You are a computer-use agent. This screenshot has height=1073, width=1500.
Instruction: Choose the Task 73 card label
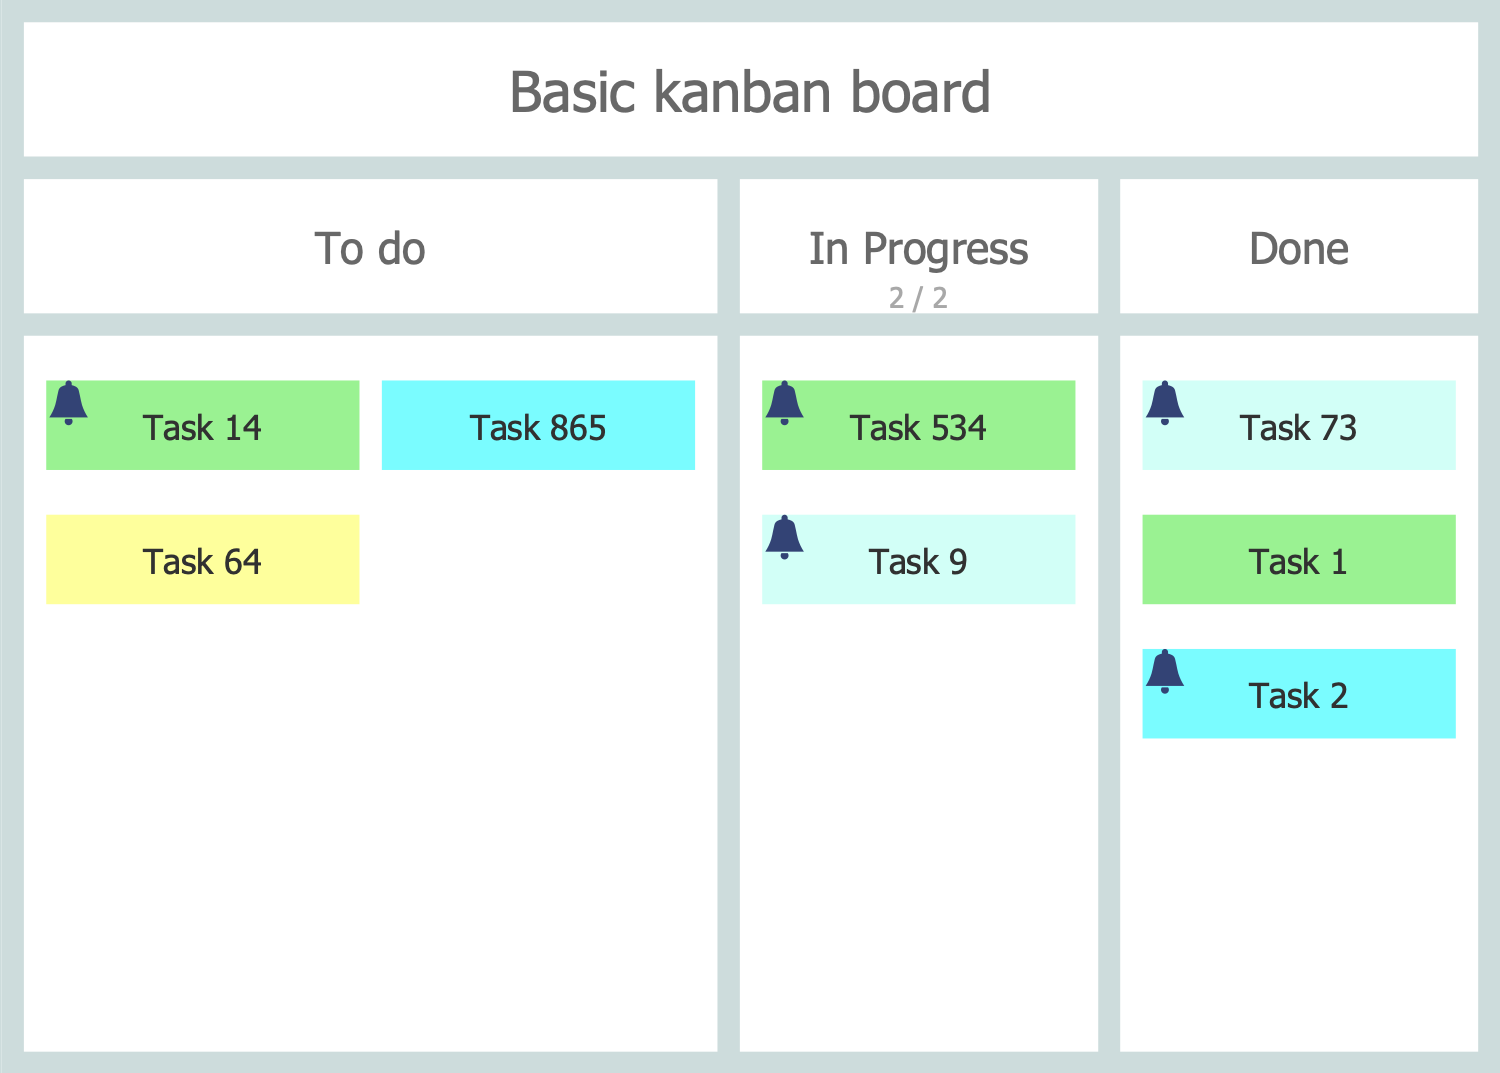[x=1298, y=428]
